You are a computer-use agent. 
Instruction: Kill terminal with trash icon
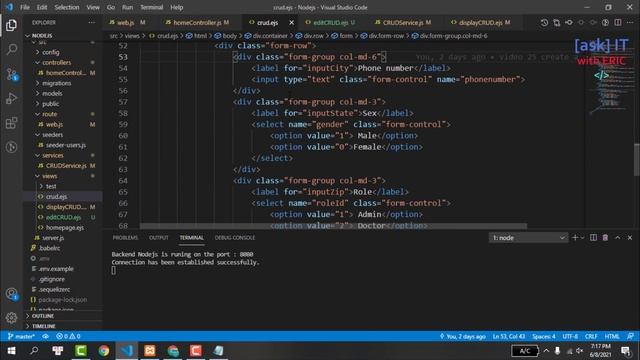pyautogui.click(x=605, y=238)
